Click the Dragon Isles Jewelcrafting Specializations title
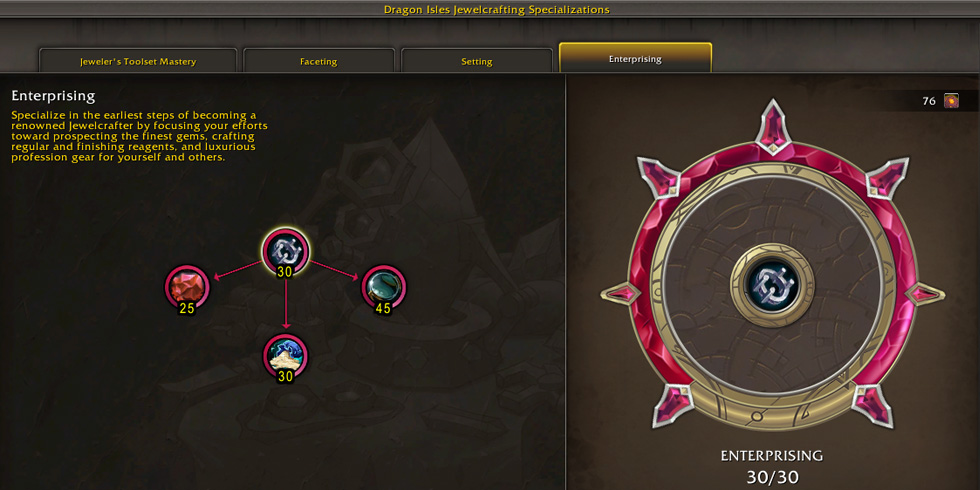The height and width of the screenshot is (490, 980). [496, 9]
